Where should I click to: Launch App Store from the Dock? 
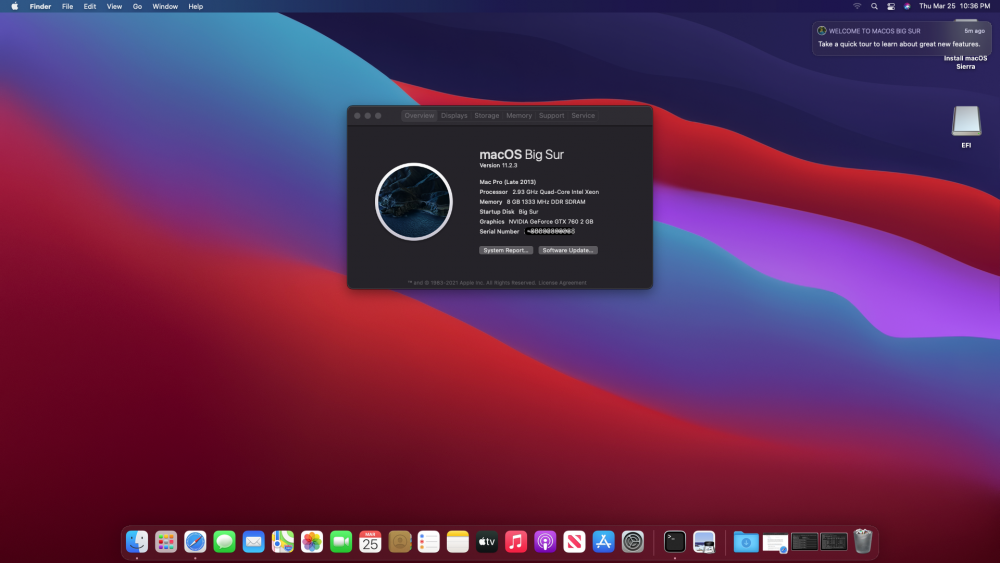pos(603,542)
